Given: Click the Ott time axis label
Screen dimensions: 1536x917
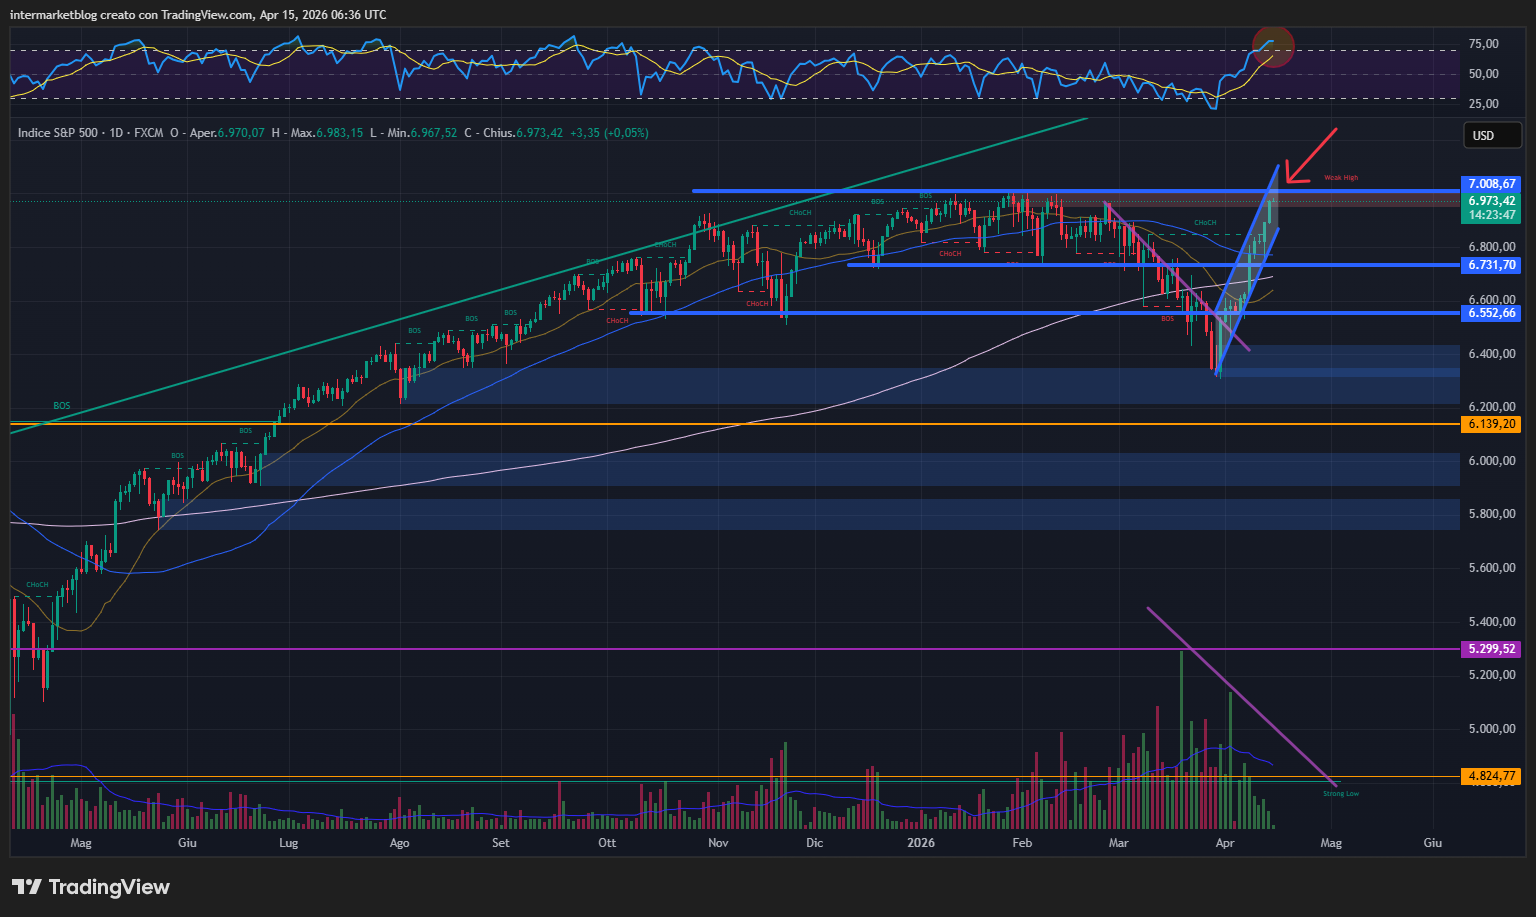Looking at the screenshot, I should [607, 843].
